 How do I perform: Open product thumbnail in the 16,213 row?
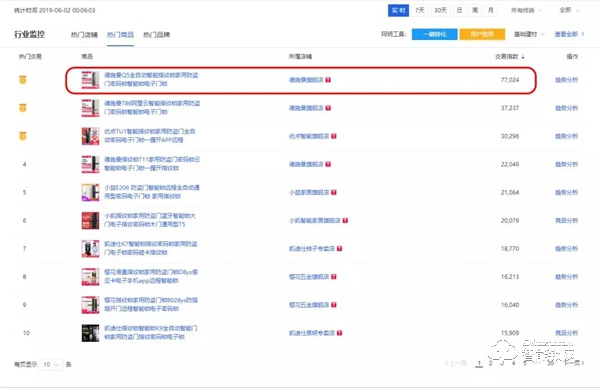pyautogui.click(x=90, y=277)
